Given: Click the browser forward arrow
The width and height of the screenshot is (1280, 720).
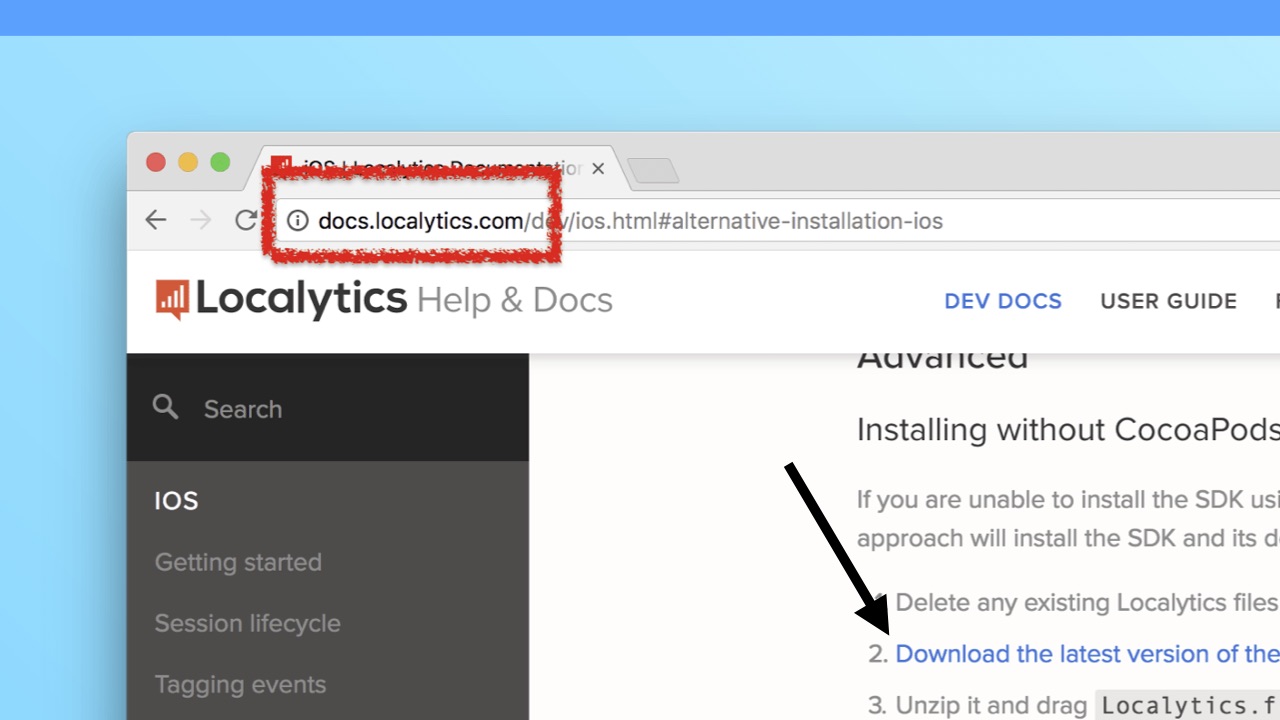Looking at the screenshot, I should 201,220.
